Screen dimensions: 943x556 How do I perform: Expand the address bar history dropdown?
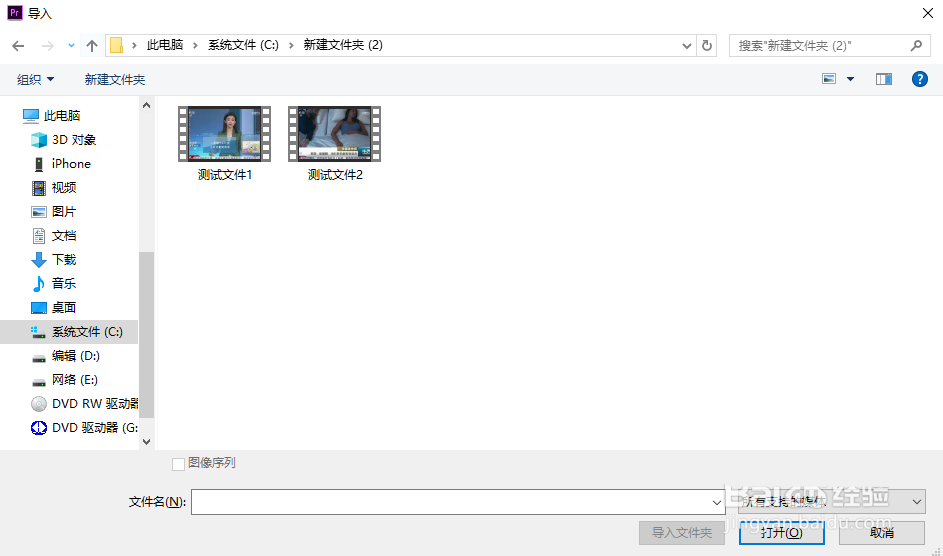[x=687, y=46]
